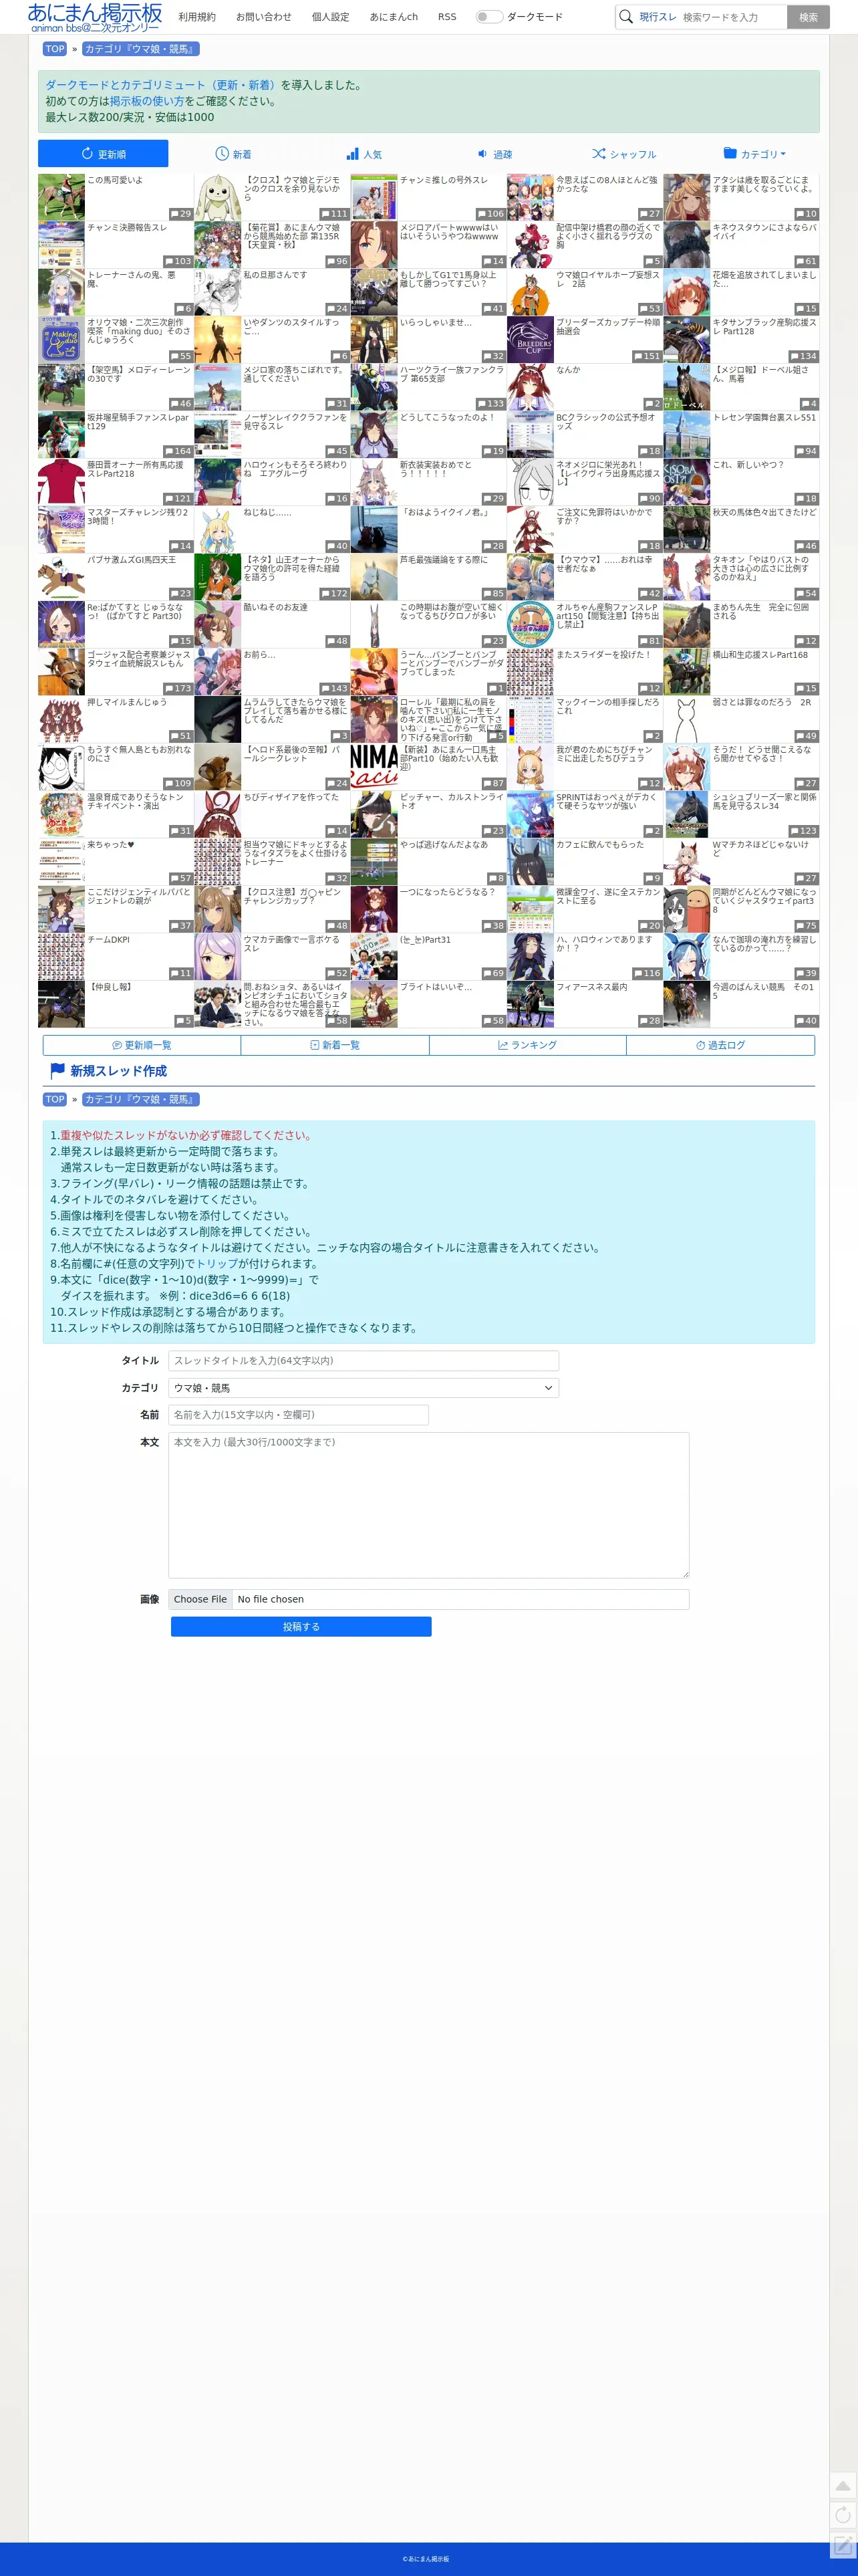
Task: Click the bar chart icon on 人気 tab
Action: pyautogui.click(x=352, y=154)
